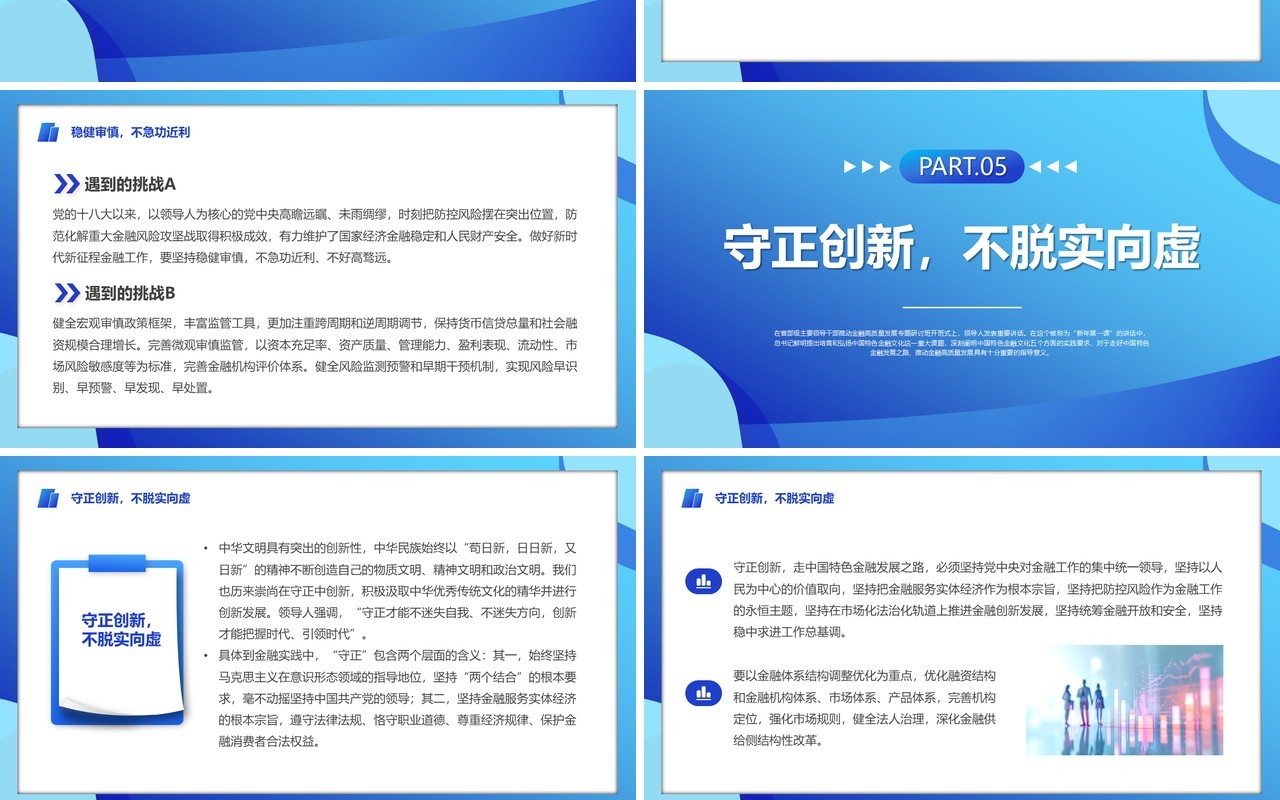
Task: Click the three right-pointing triangles before PART.05
Action: (x=867, y=167)
